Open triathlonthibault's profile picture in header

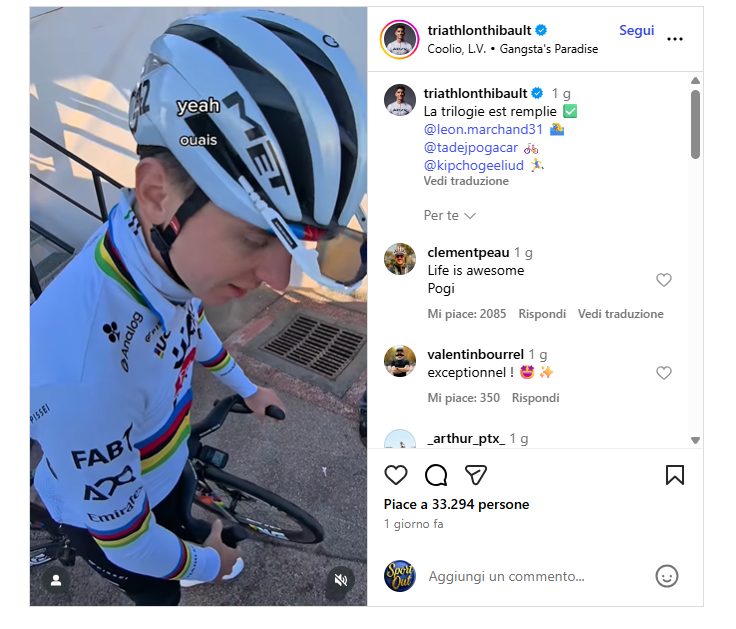coord(399,39)
